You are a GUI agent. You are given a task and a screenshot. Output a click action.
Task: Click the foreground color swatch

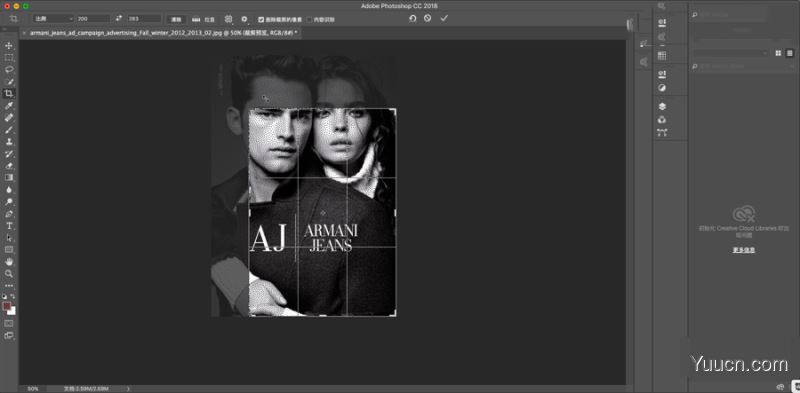pyautogui.click(x=7, y=306)
